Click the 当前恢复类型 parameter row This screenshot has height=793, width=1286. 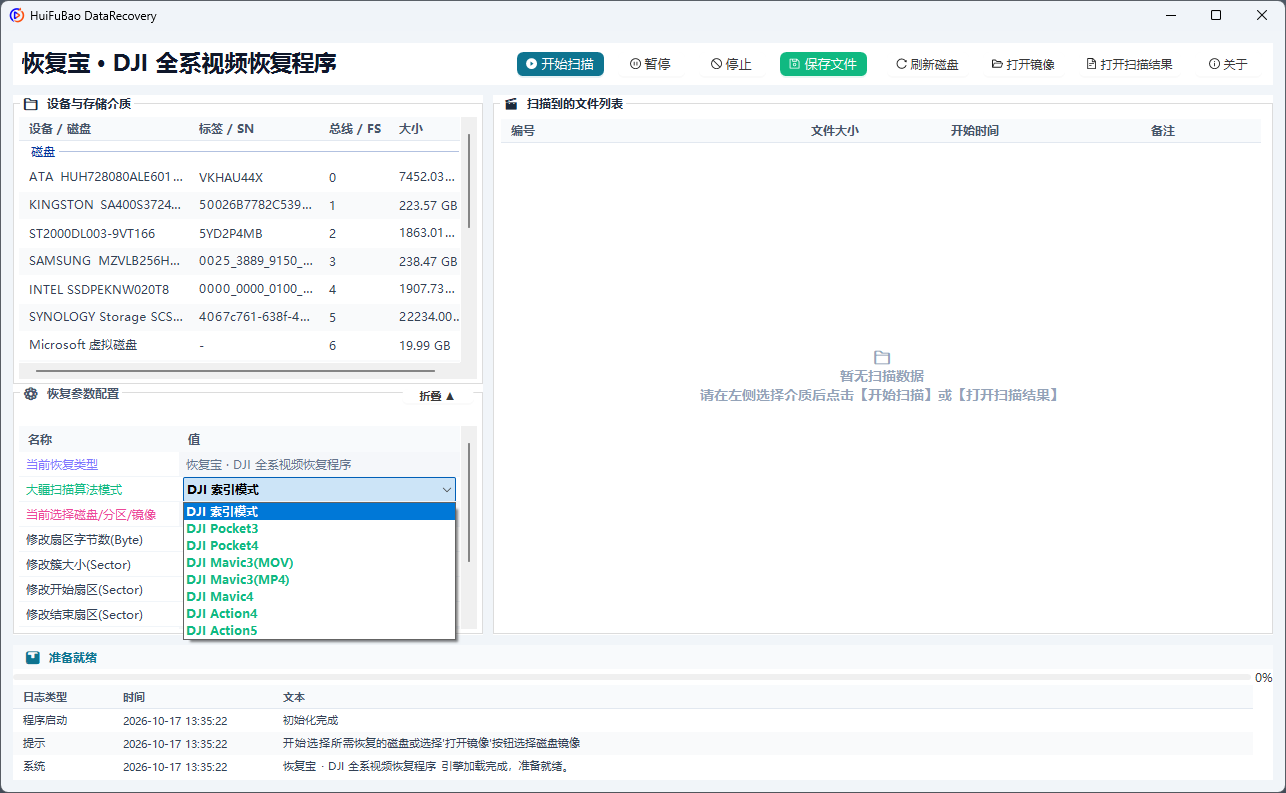(240, 464)
